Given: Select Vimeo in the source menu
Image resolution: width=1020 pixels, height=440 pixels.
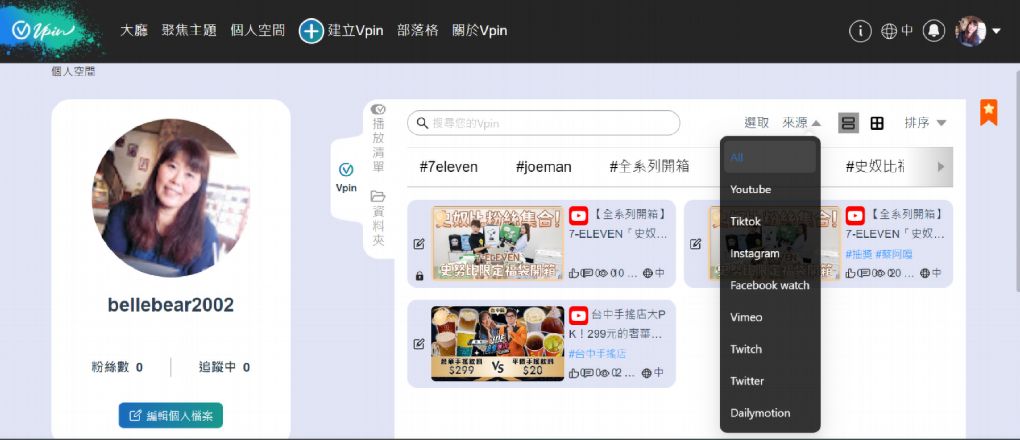Looking at the screenshot, I should 770,317.
